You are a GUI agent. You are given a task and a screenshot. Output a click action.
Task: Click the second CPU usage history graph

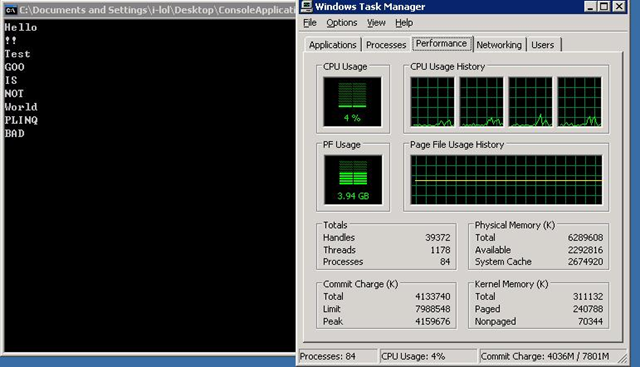tap(481, 102)
